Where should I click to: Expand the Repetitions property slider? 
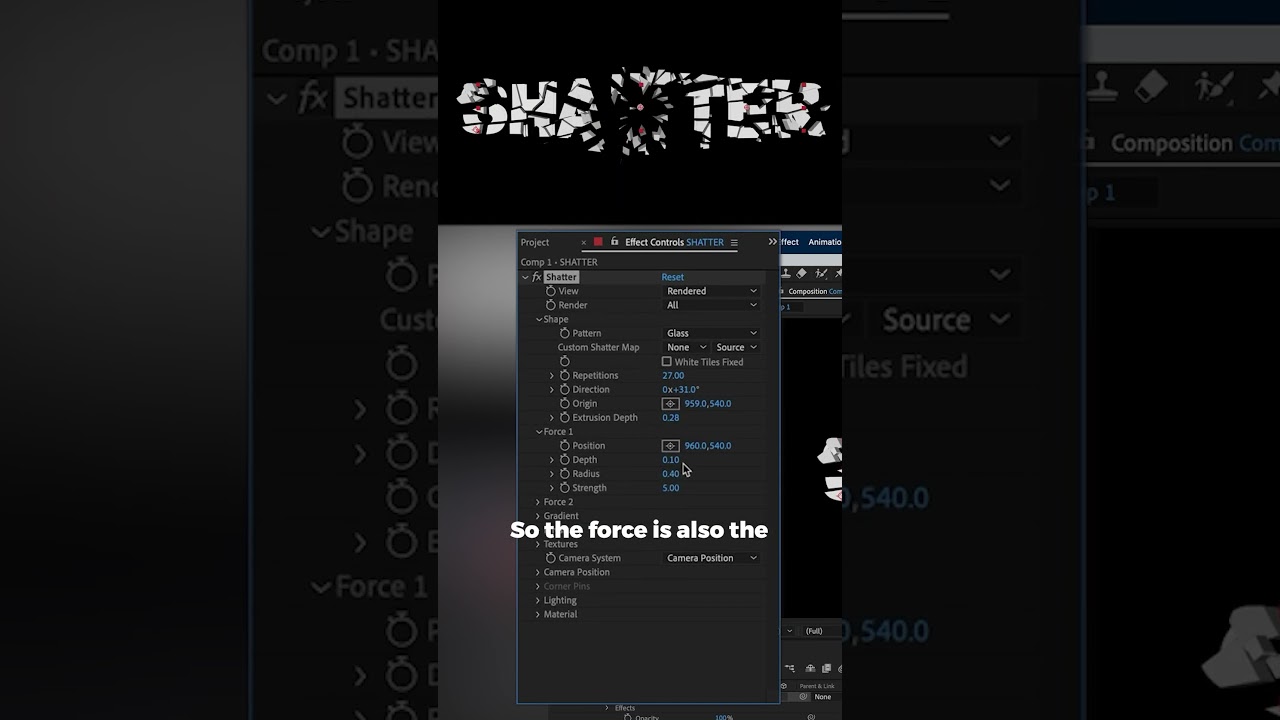(x=552, y=375)
